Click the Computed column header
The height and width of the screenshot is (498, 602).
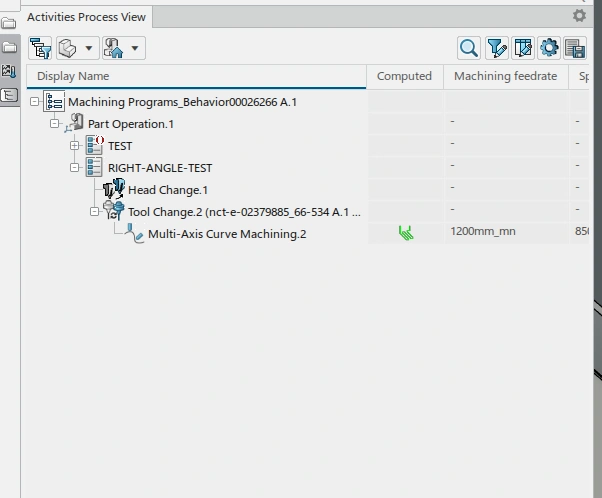click(405, 76)
